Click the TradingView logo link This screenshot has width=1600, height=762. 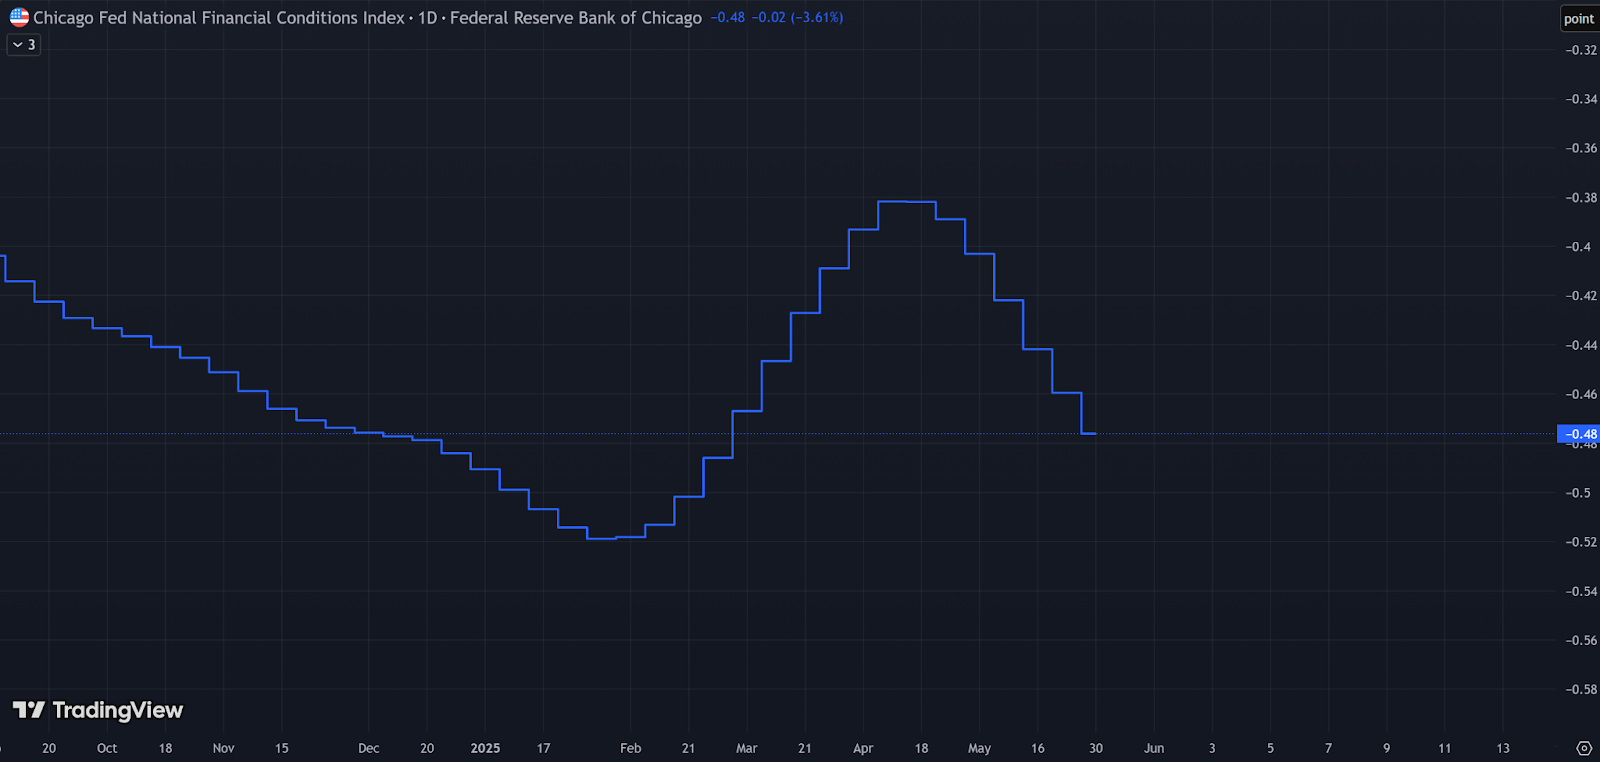[98, 710]
